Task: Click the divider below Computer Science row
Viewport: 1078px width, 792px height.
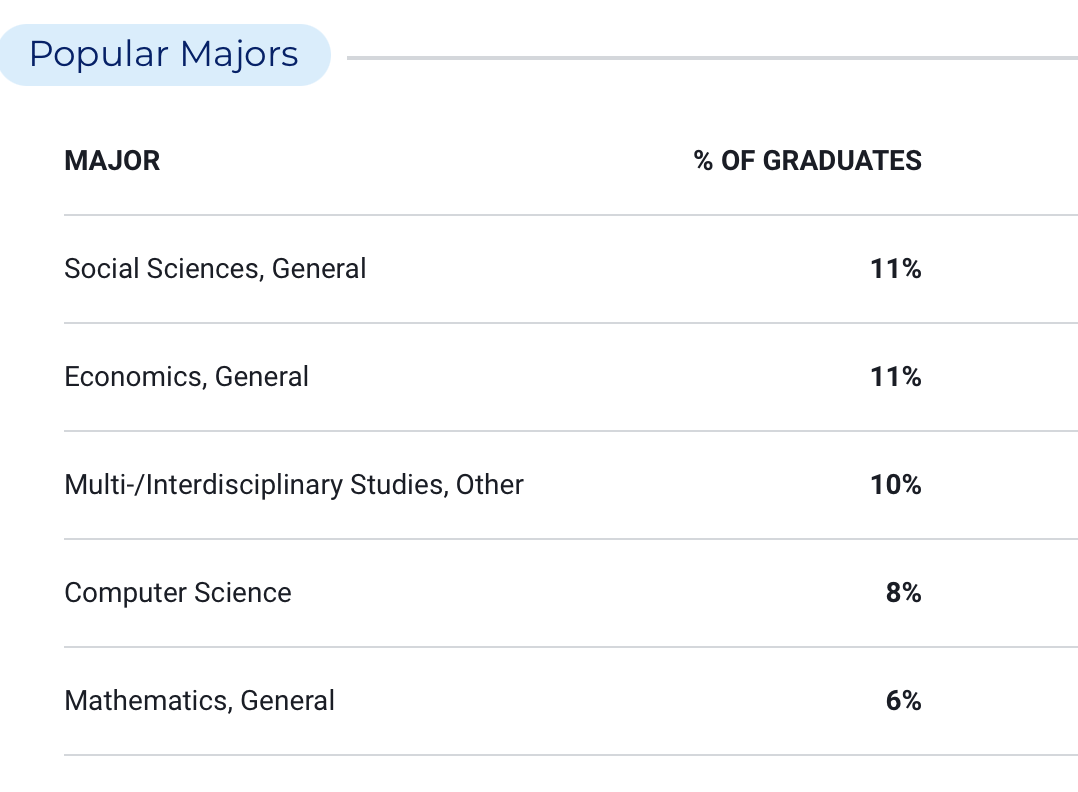Action: click(571, 646)
